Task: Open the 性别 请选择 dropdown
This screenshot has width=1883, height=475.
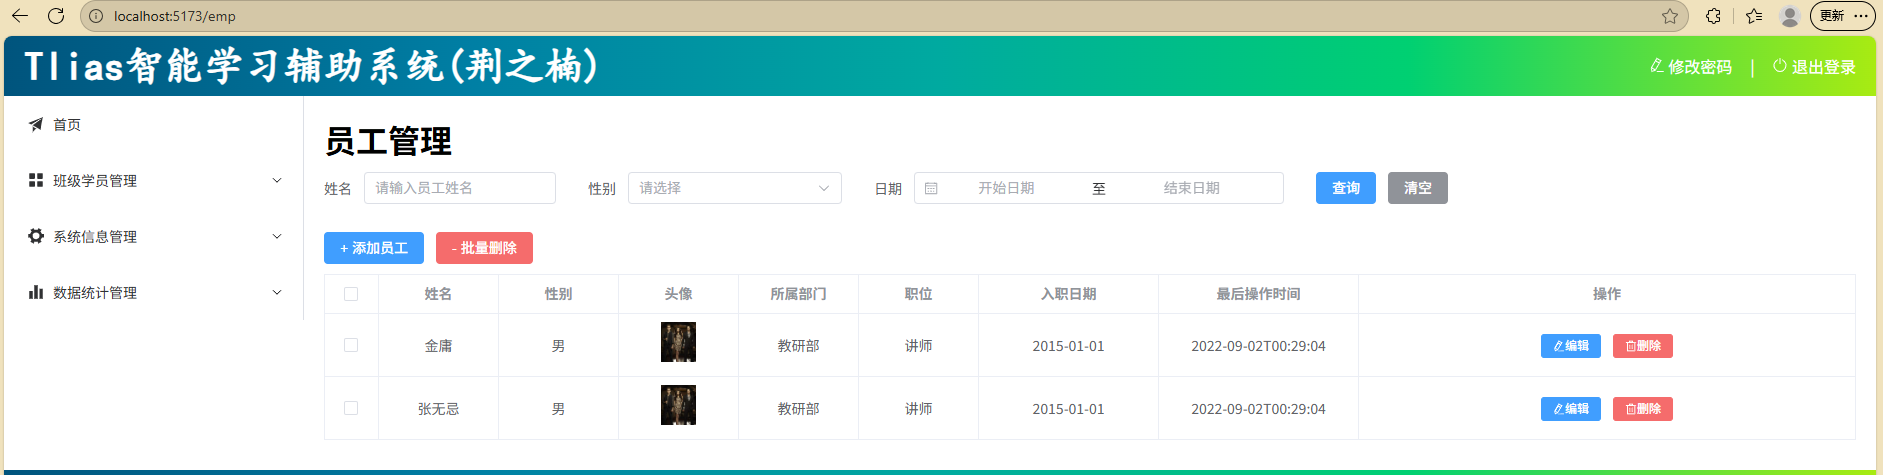Action: pyautogui.click(x=734, y=188)
